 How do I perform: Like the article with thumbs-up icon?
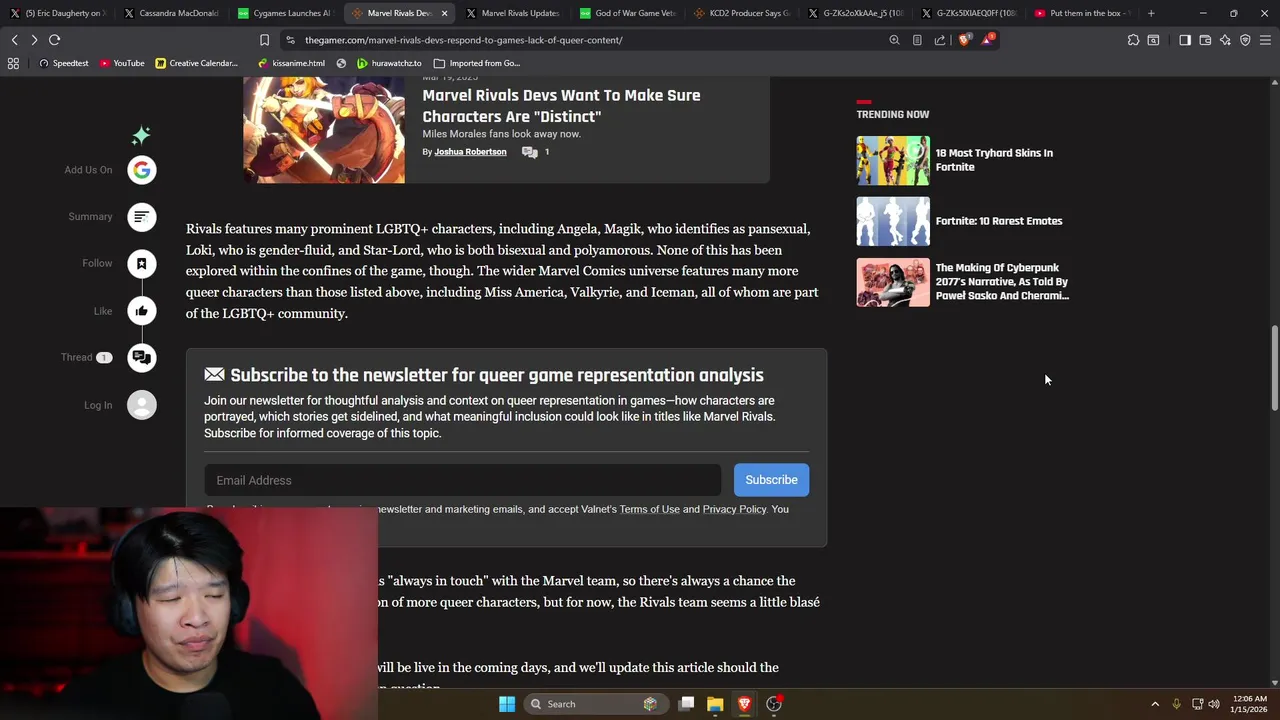pos(142,311)
